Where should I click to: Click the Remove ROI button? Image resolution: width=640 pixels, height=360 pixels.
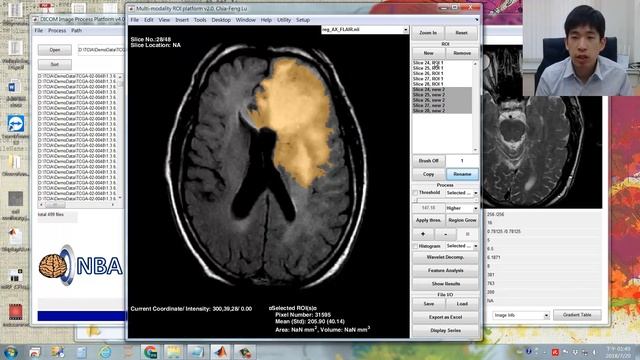click(462, 53)
